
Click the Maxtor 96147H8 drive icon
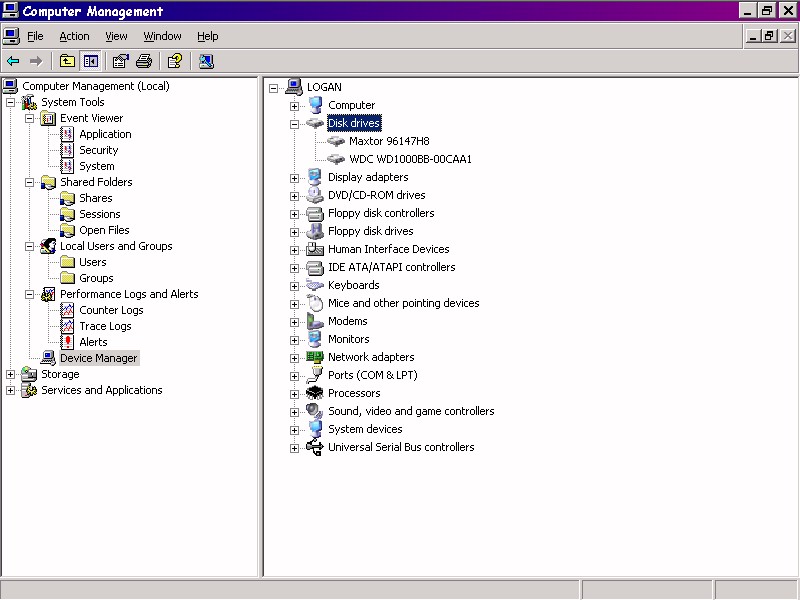point(336,141)
